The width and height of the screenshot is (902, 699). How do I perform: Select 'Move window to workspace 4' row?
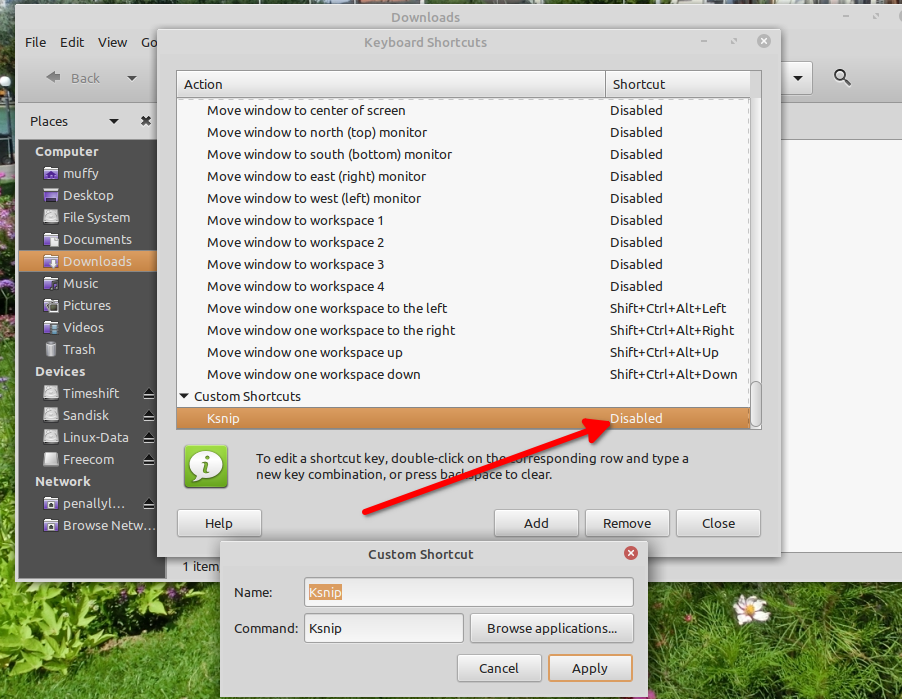(x=463, y=286)
